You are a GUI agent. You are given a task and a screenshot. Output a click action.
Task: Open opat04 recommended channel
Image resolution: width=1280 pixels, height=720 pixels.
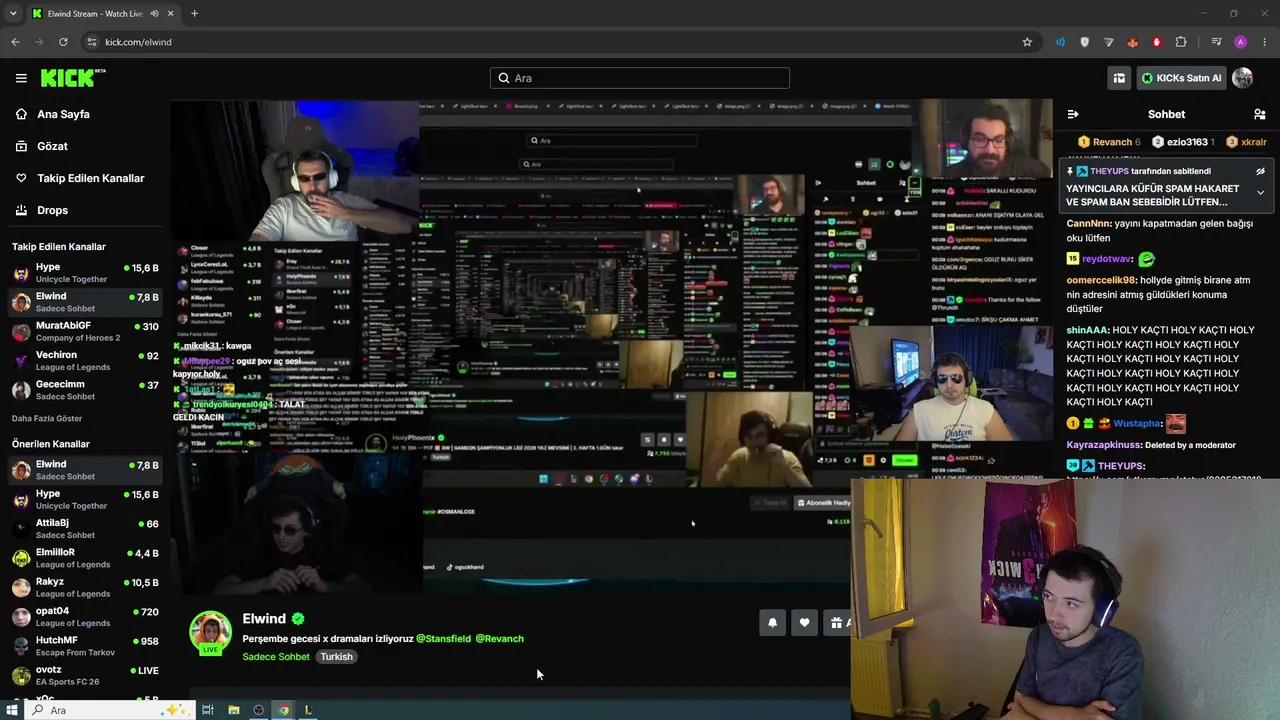[x=85, y=616]
